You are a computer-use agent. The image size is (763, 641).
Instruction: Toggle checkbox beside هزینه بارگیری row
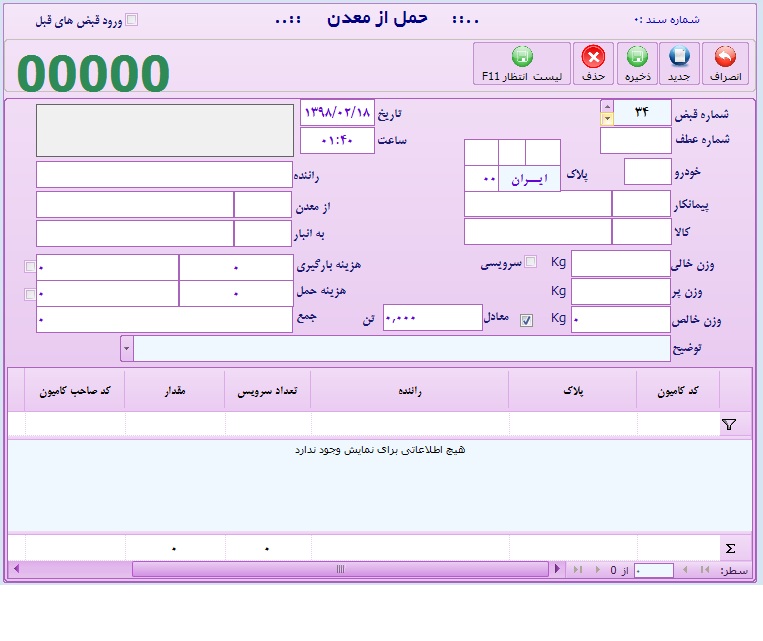click(x=30, y=266)
